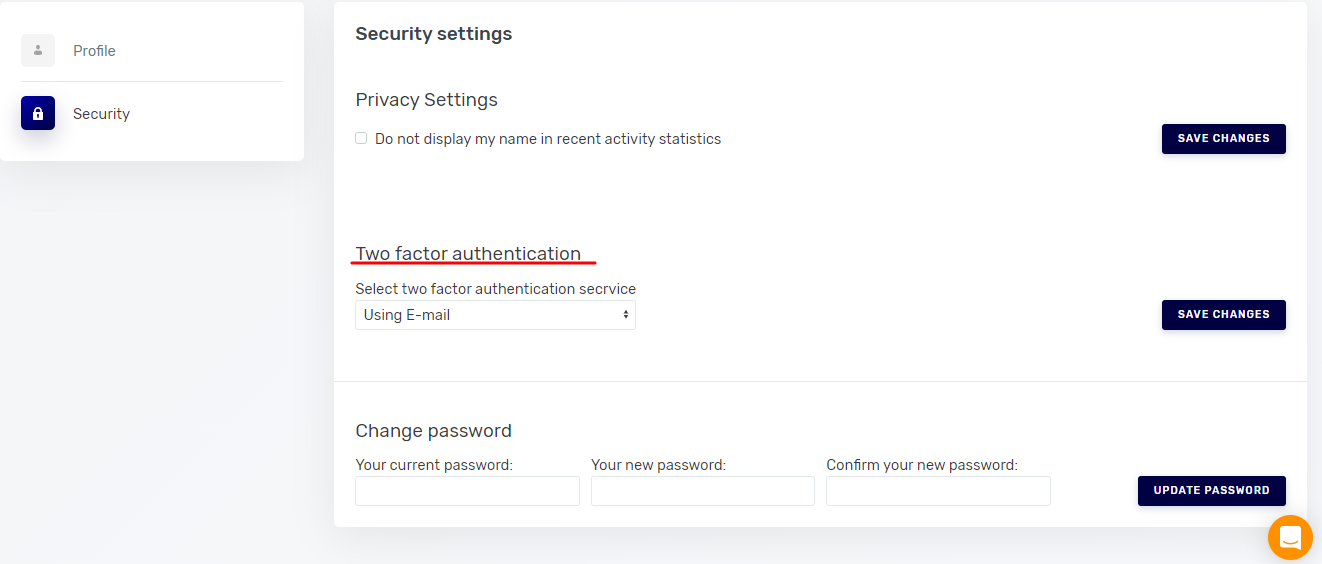Click the 'Change password' section heading
The width and height of the screenshot is (1322, 564).
(433, 431)
